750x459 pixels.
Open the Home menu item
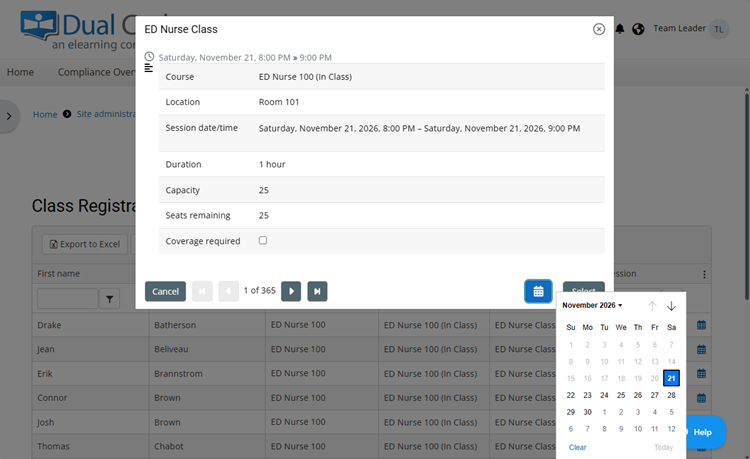tap(20, 72)
